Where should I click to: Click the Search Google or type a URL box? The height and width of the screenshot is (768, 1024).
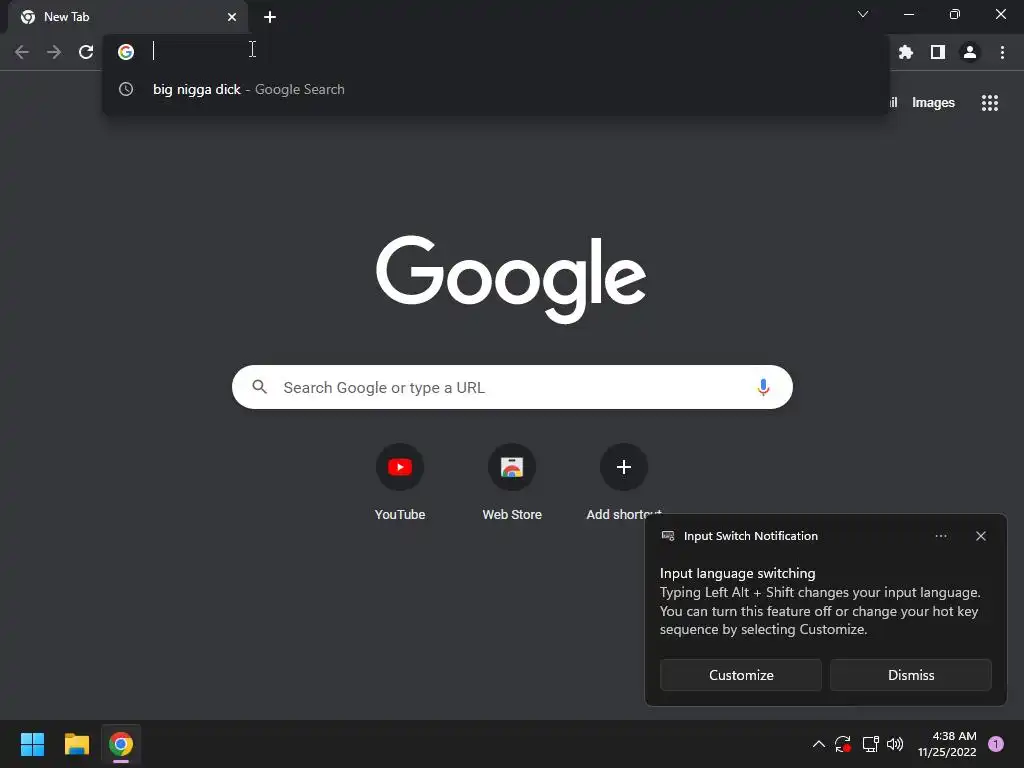click(x=513, y=387)
